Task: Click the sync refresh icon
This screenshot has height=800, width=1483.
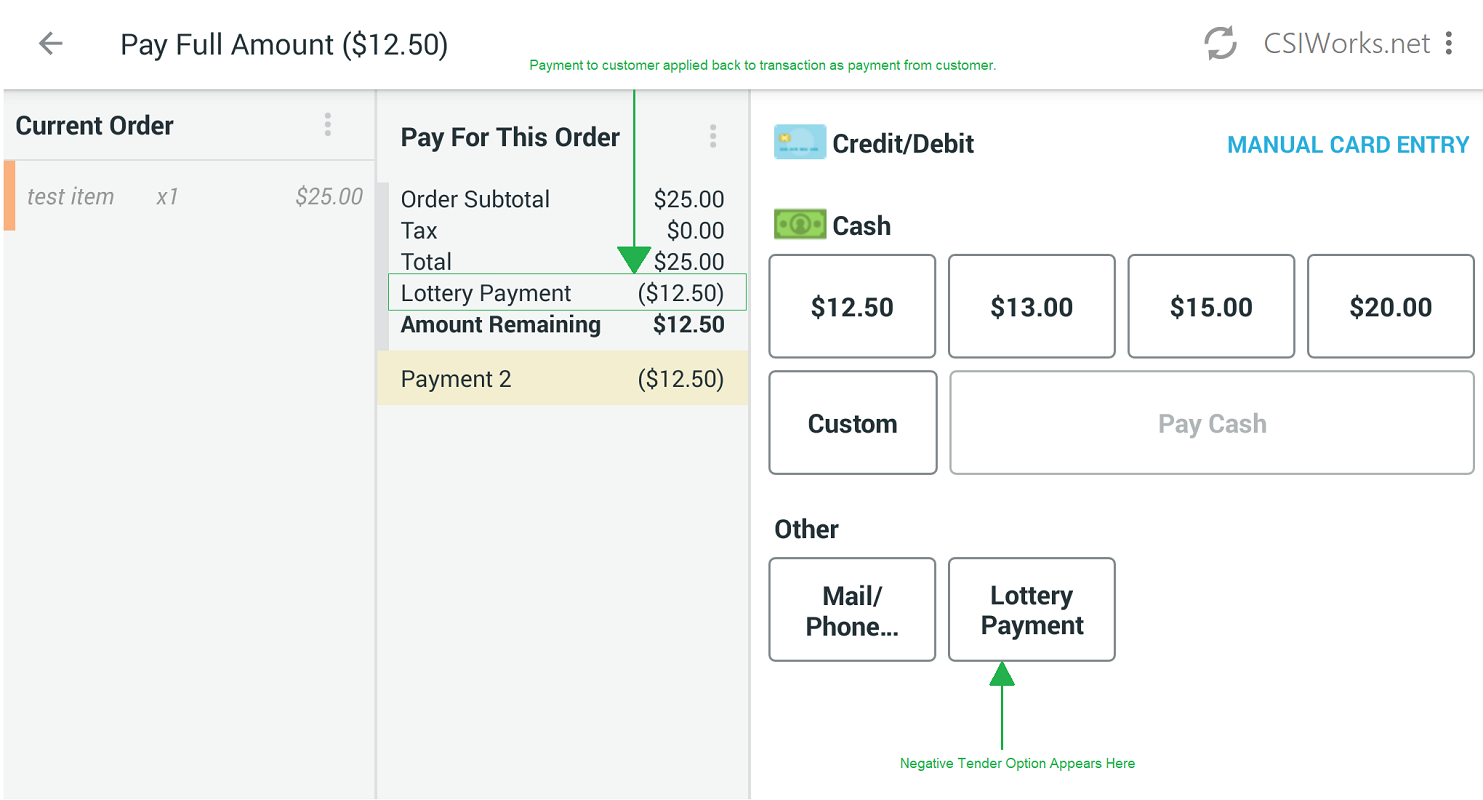Action: 1220,44
